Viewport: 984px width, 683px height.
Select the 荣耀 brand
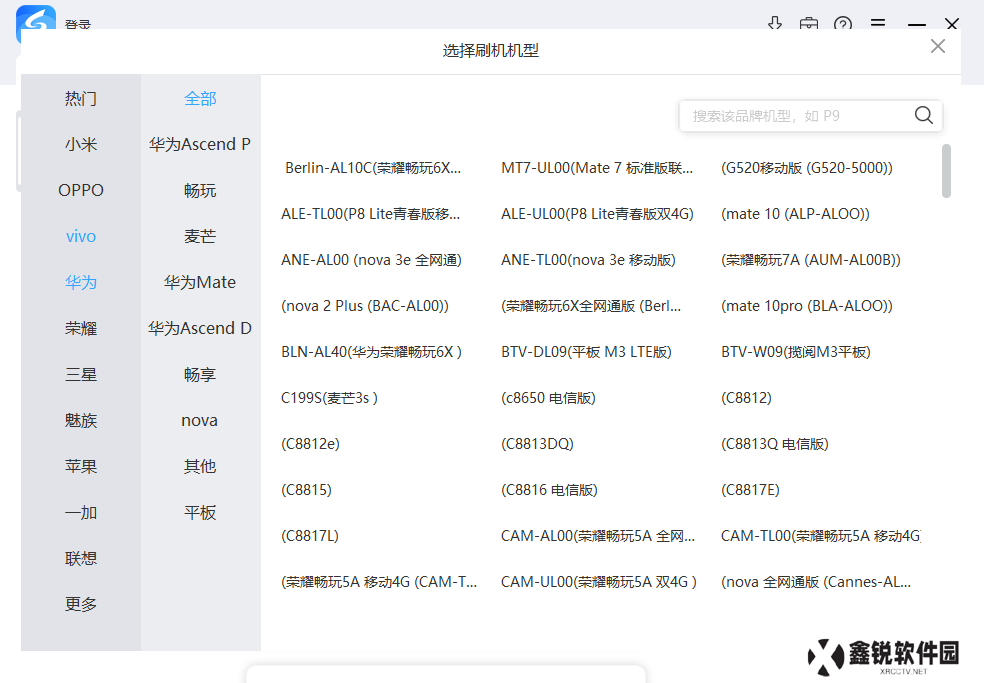point(81,328)
